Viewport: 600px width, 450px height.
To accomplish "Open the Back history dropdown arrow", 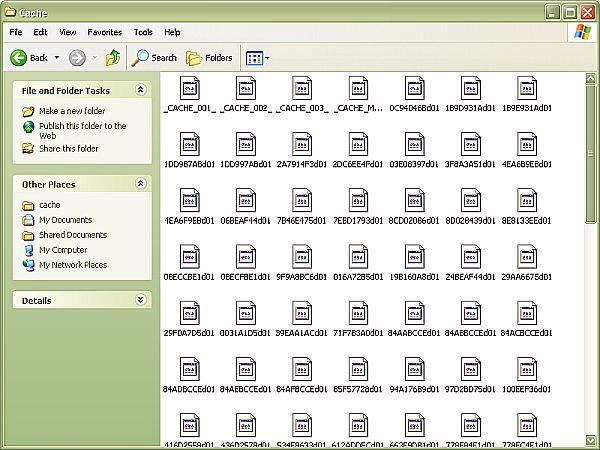I will [57, 58].
